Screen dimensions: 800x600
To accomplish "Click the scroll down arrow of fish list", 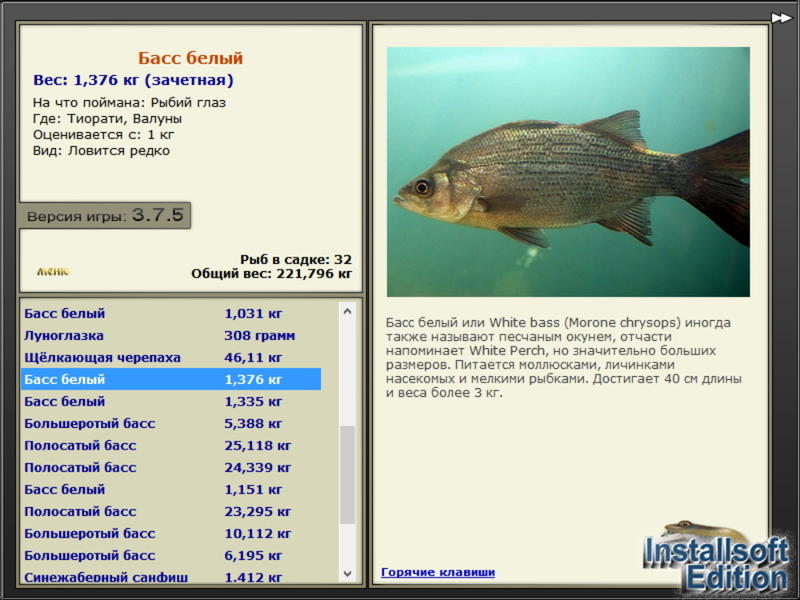I will click(x=347, y=573).
